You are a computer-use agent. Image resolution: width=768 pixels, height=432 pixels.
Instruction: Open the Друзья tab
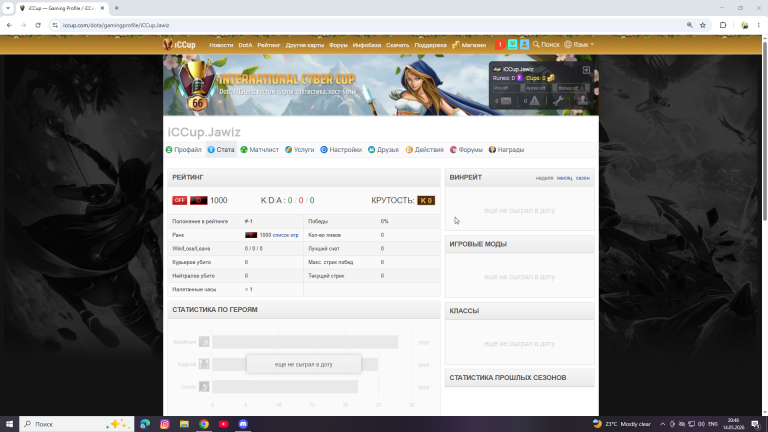pyautogui.click(x=383, y=149)
